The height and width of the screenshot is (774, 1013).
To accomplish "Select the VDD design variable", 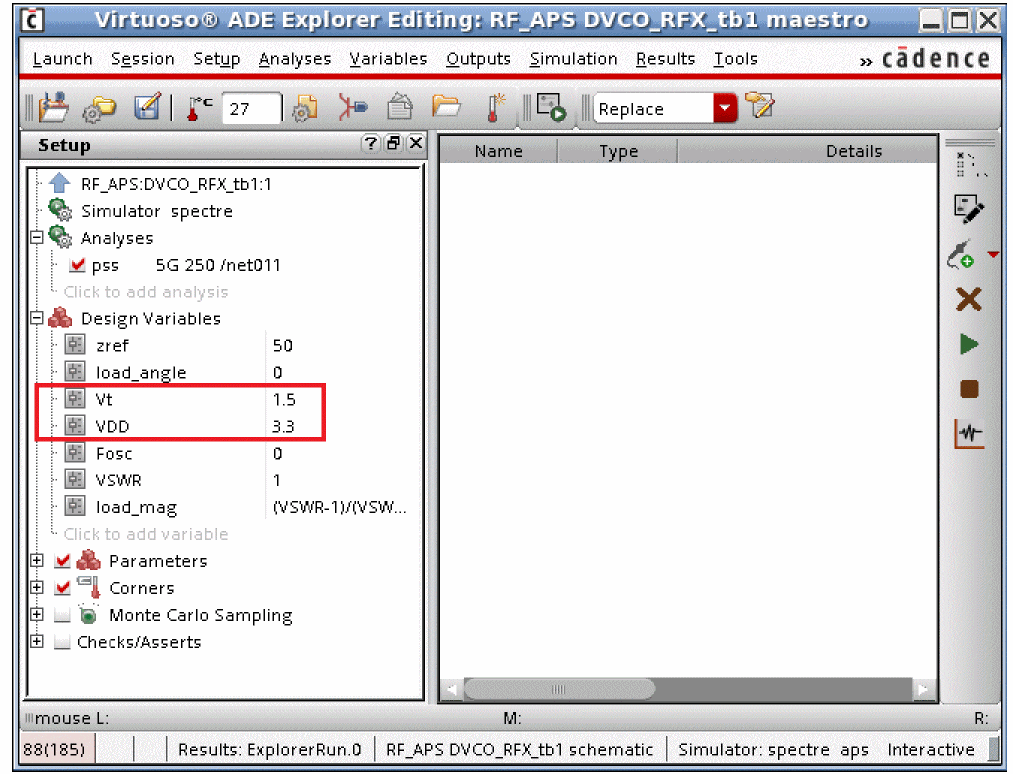I will (x=112, y=426).
